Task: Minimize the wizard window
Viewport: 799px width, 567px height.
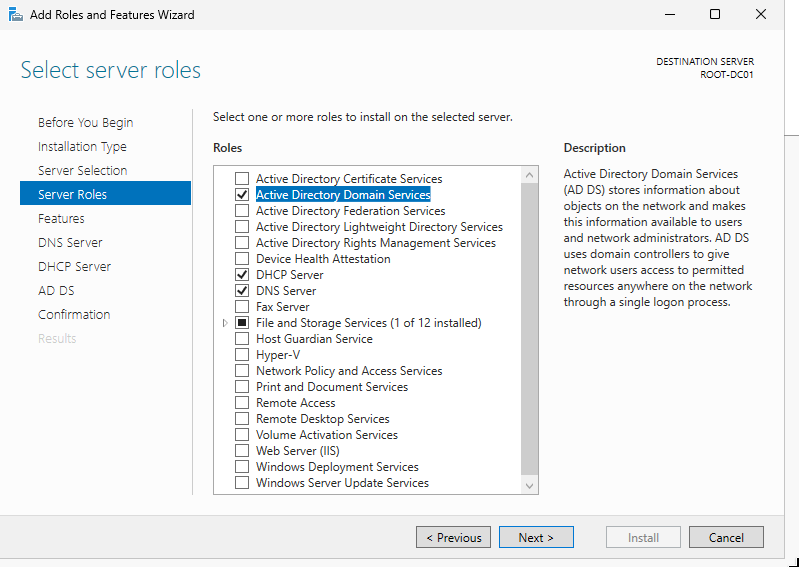Action: [670, 15]
